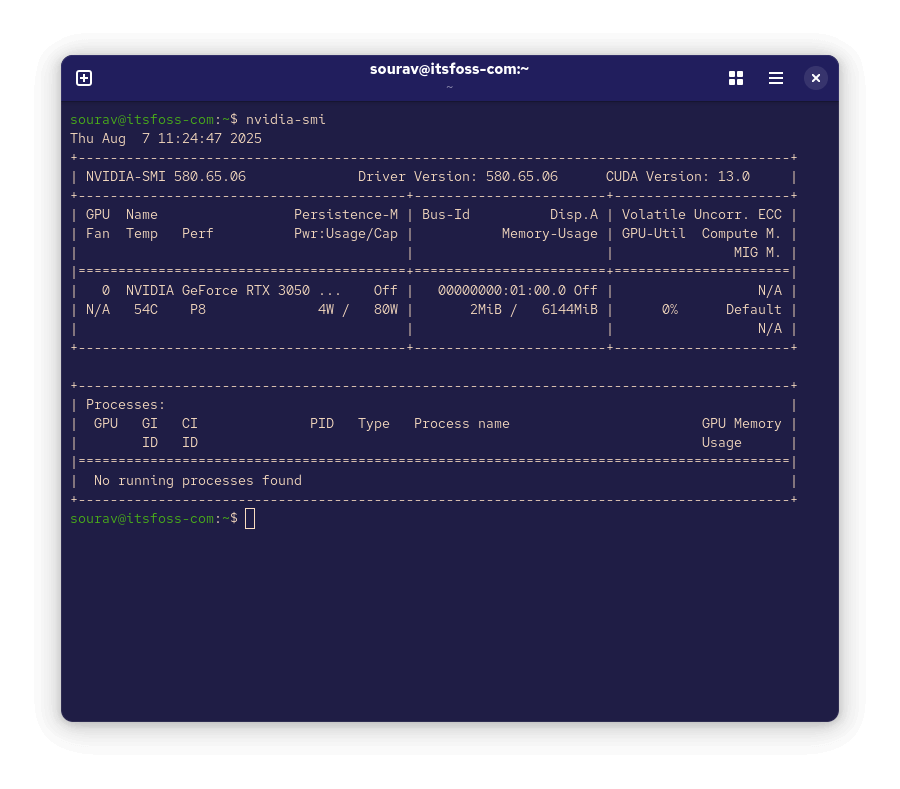The width and height of the screenshot is (900, 789).
Task: Click the CUDA Version 13.0 text
Action: click(x=677, y=177)
